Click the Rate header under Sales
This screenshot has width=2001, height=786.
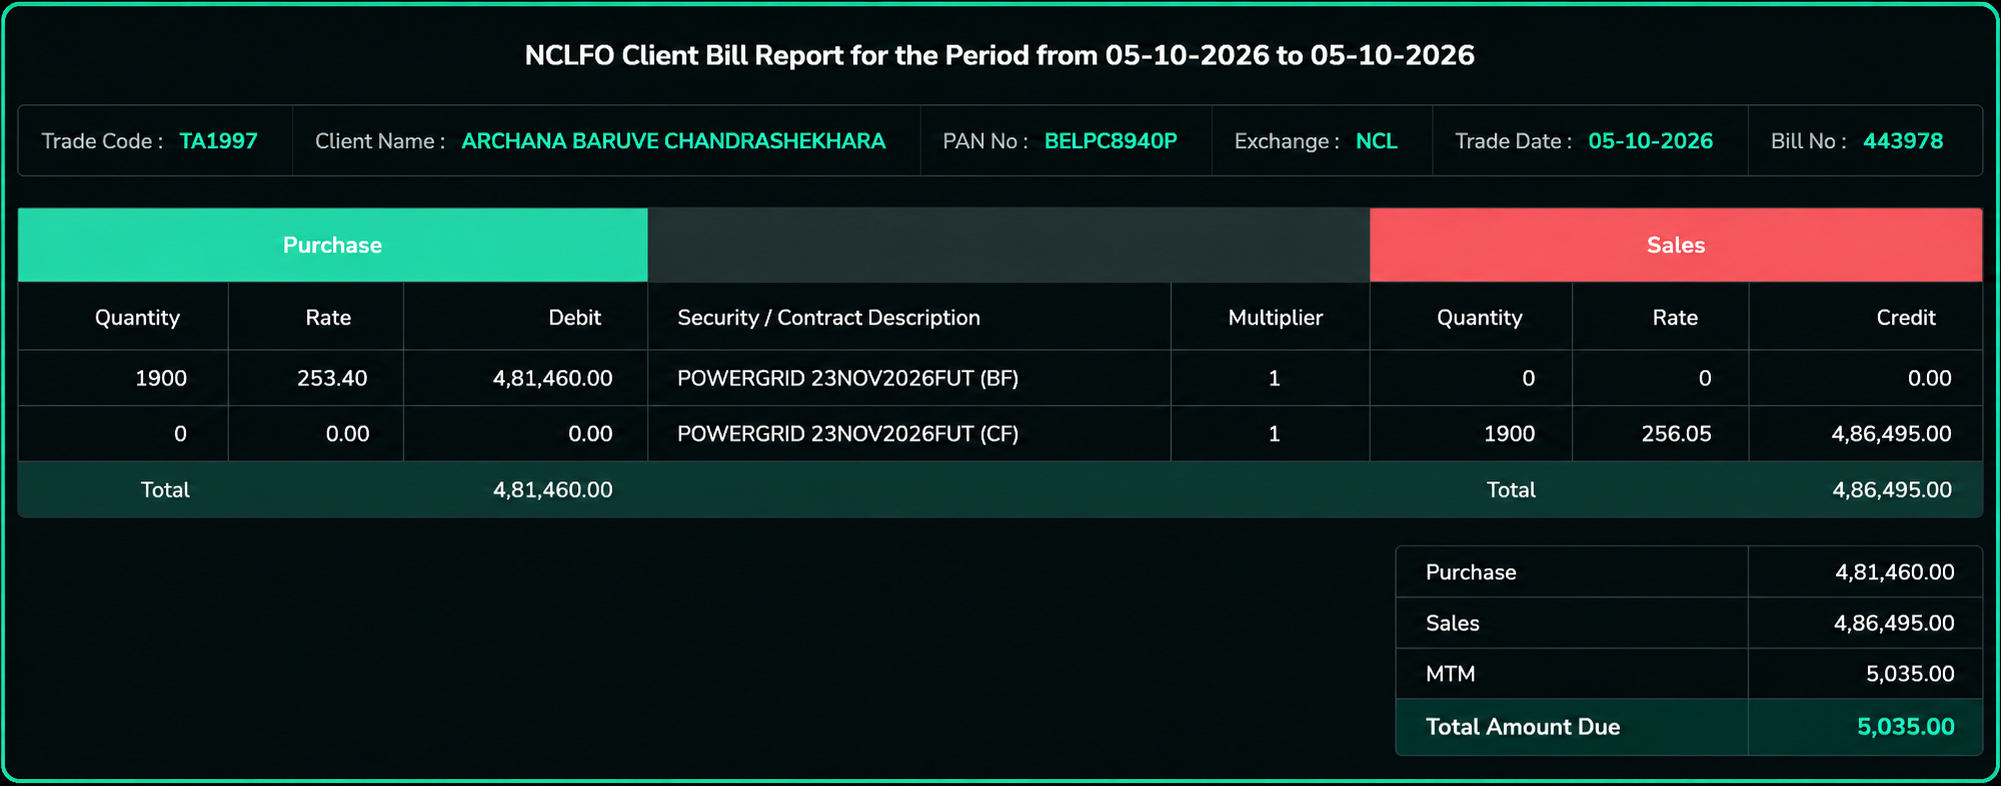pos(1675,317)
